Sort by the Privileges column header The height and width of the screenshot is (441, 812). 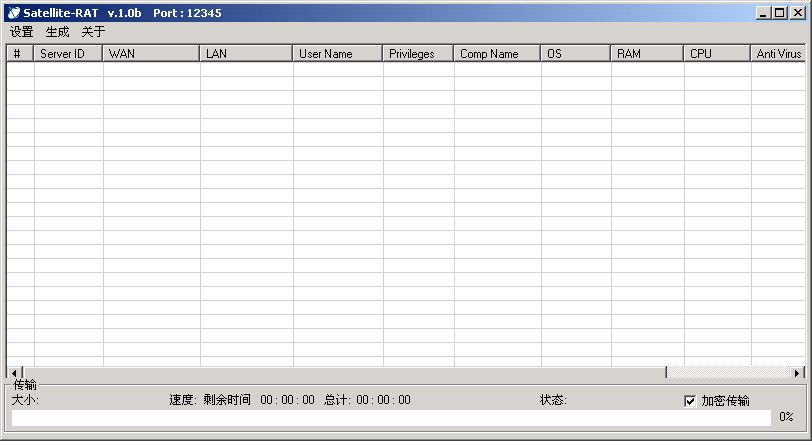point(418,54)
